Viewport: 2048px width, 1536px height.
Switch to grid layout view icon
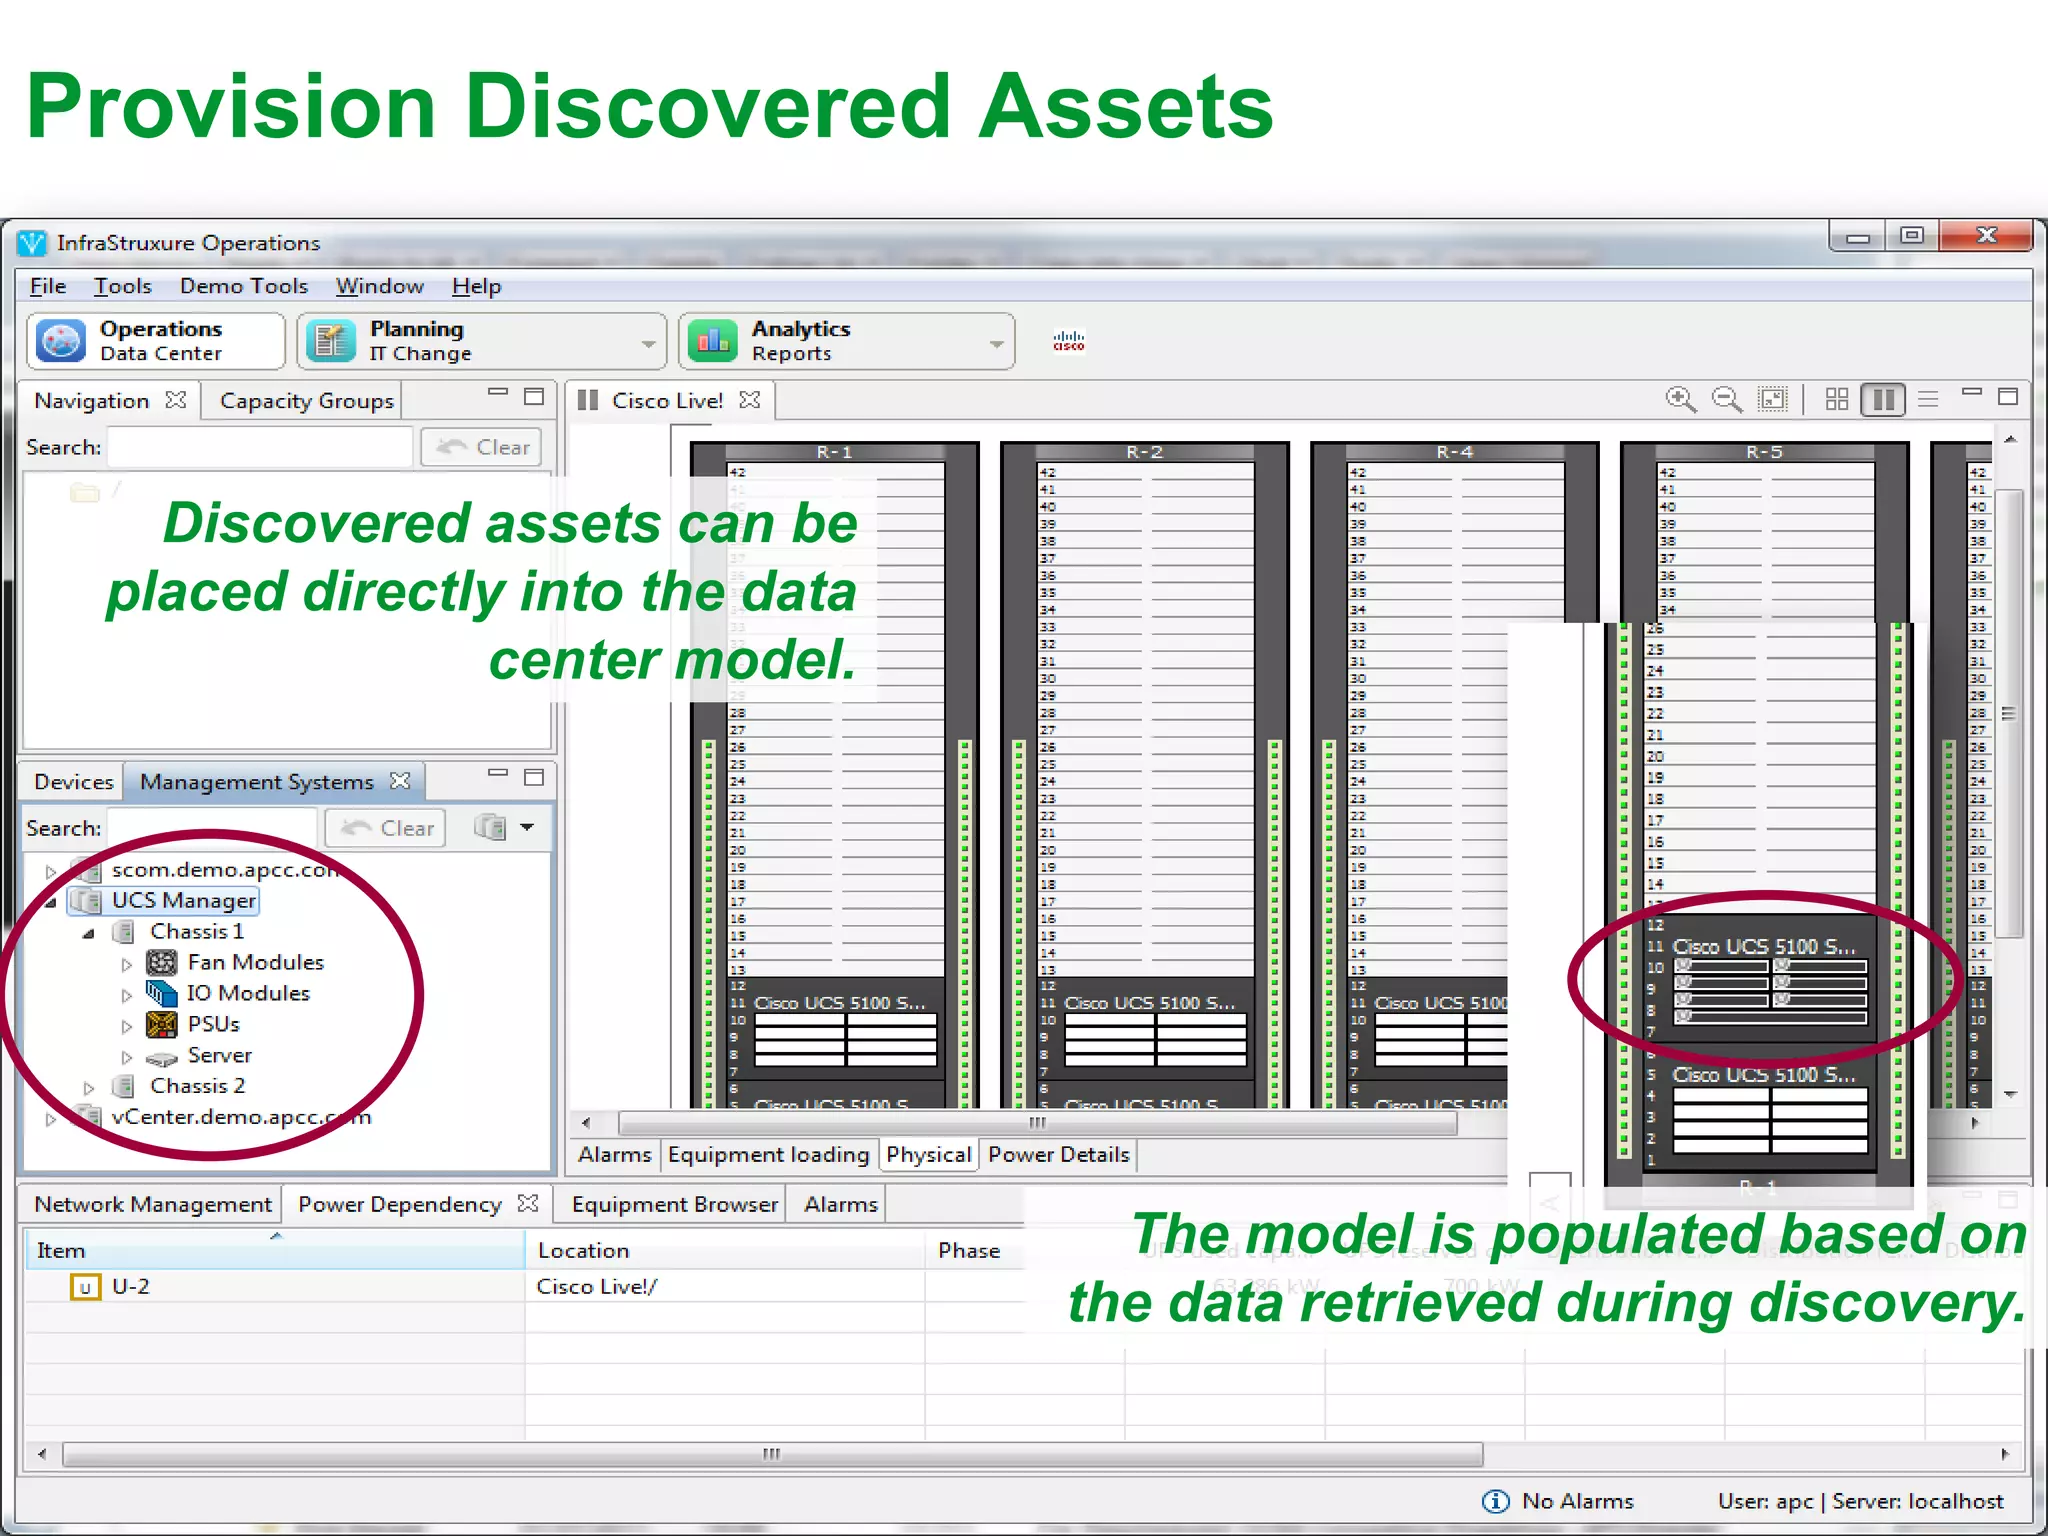(x=1837, y=400)
